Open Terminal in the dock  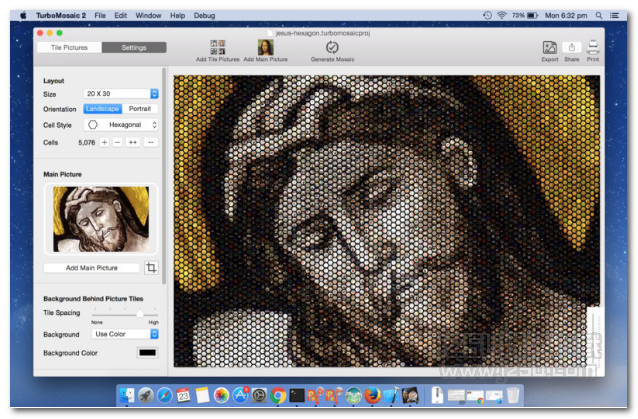click(297, 395)
